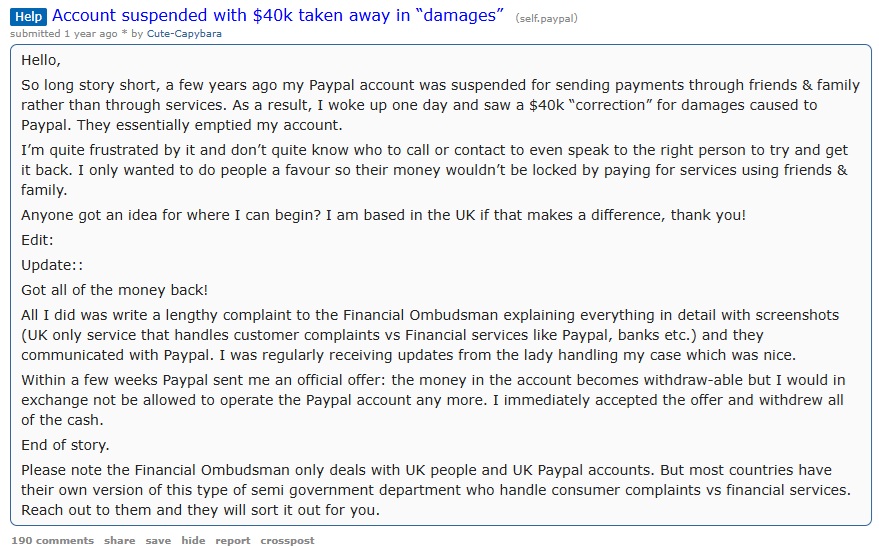Image resolution: width=879 pixels, height=547 pixels.
Task: Click the "Update::" line in the post
Action: (x=52, y=265)
